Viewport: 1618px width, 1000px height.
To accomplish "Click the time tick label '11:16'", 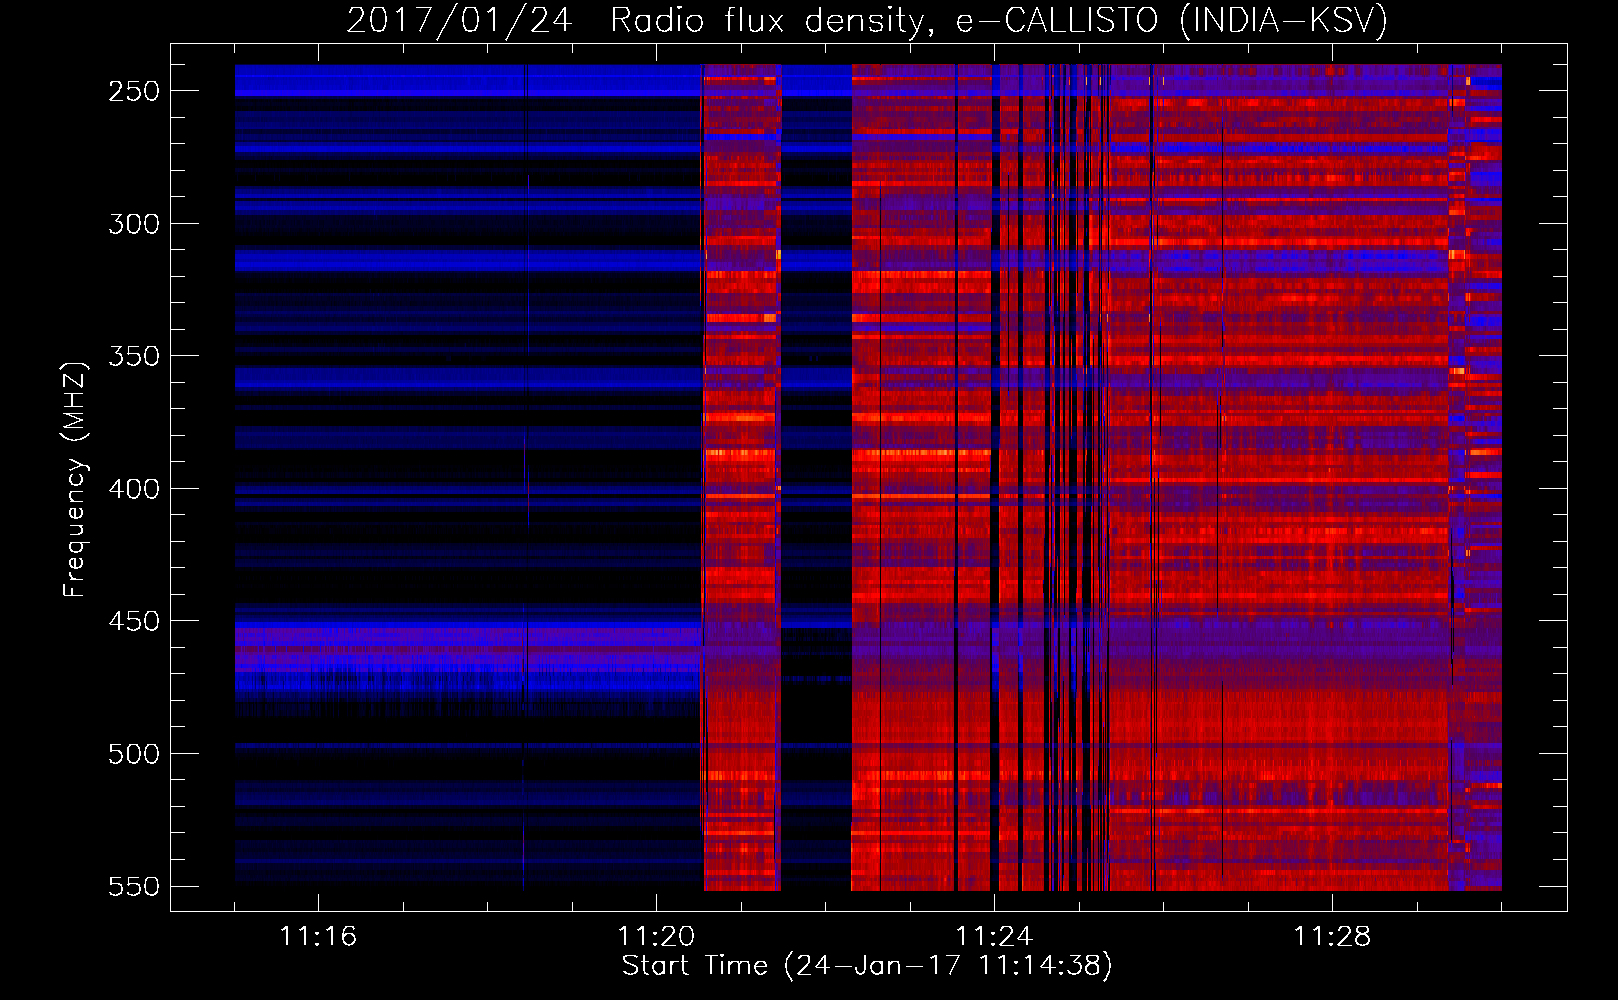I will click(318, 936).
